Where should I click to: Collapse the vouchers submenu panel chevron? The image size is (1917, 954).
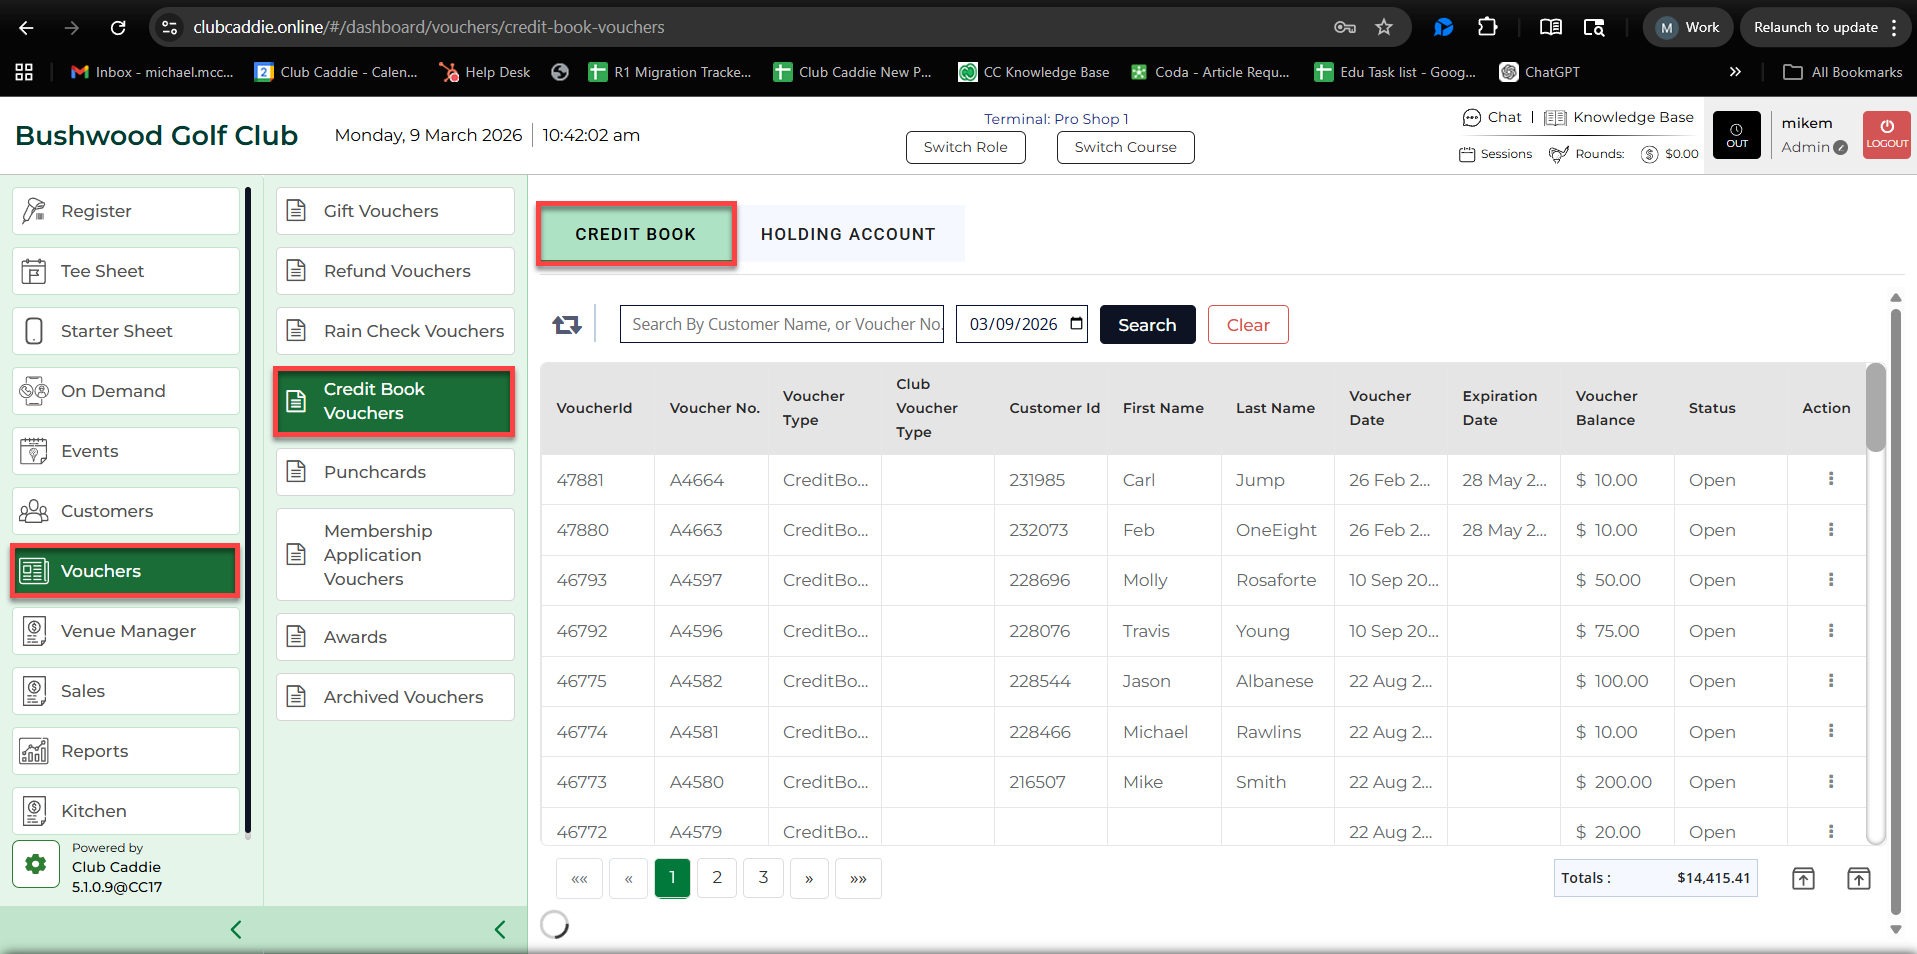point(500,930)
